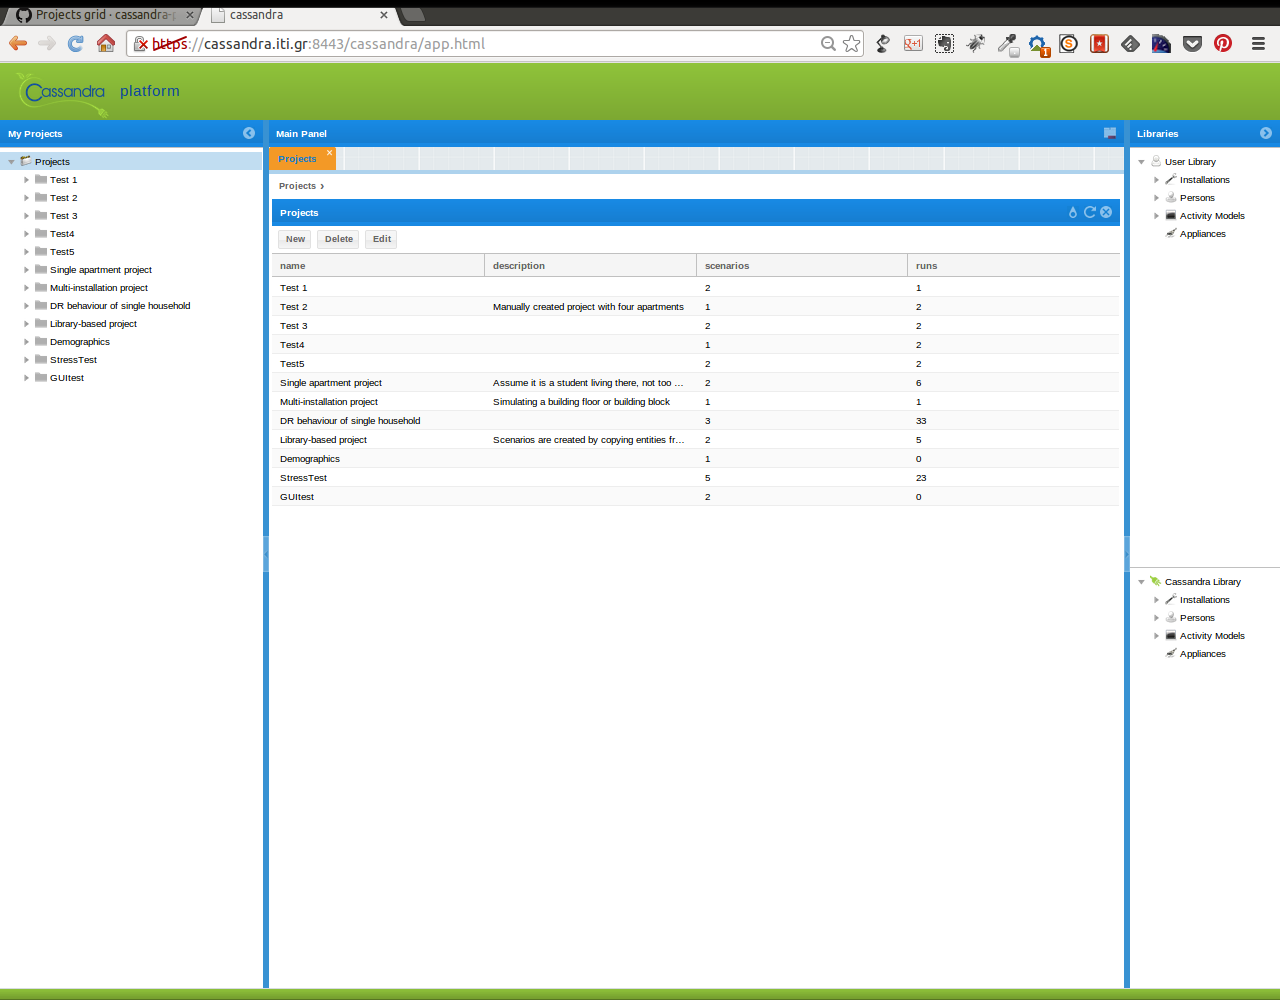Bookmark this page with the star icon

[x=851, y=43]
